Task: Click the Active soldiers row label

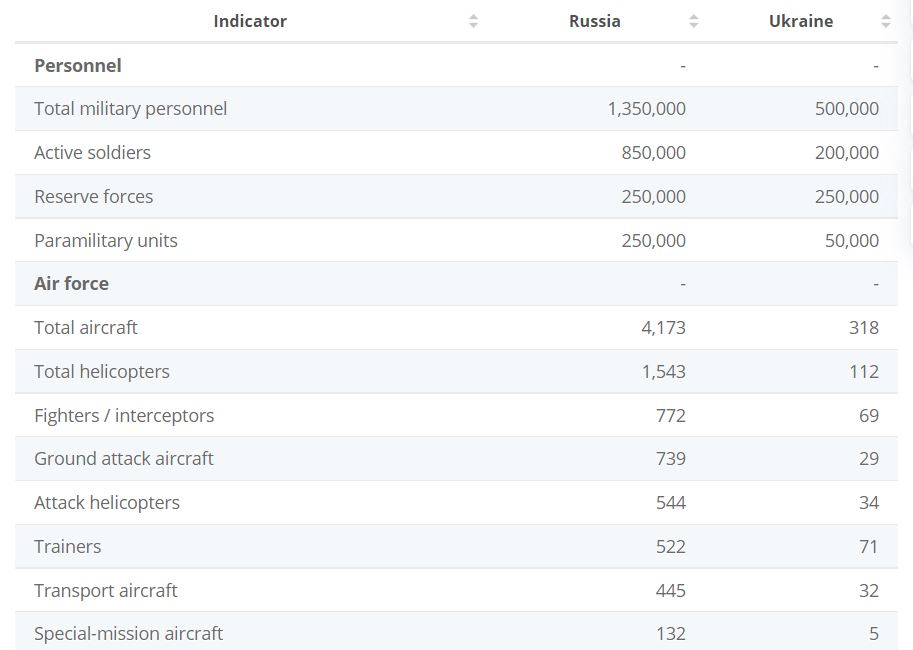Action: [93, 153]
